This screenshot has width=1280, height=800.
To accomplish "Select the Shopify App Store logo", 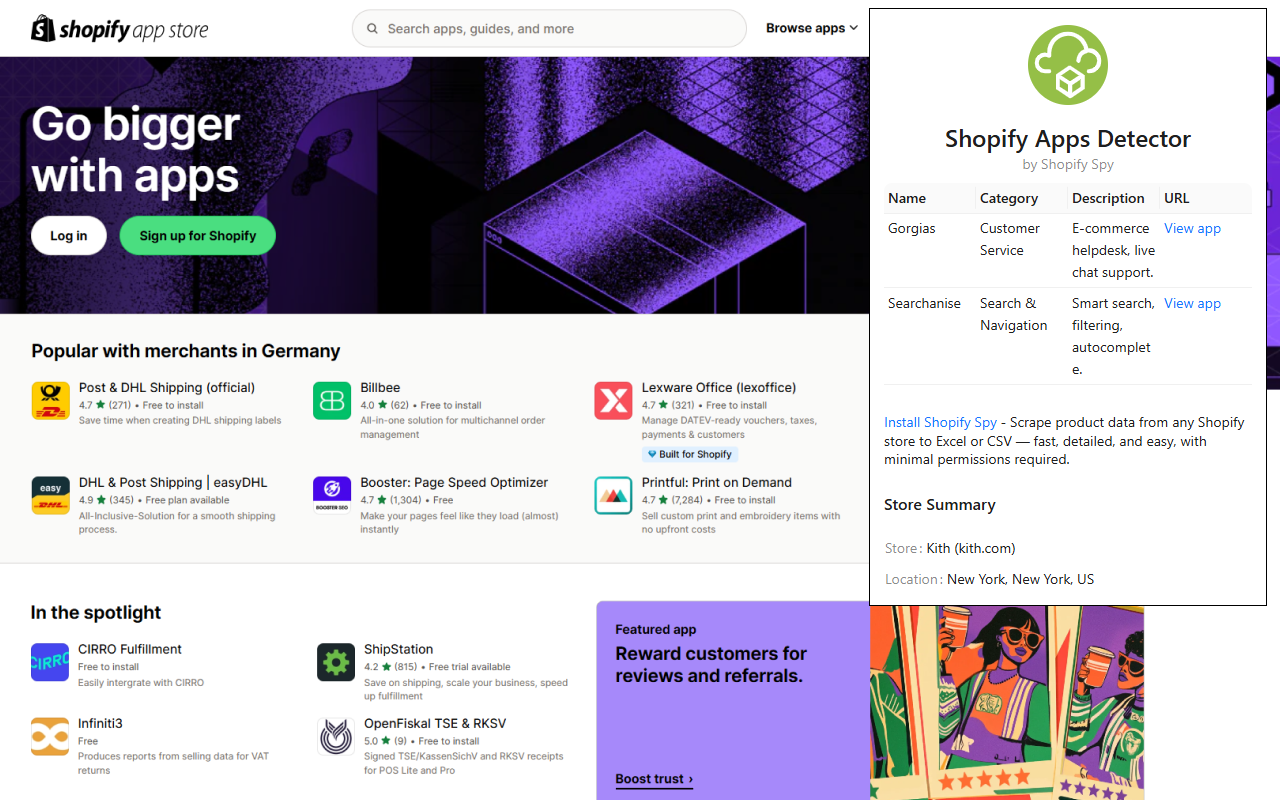I will tap(119, 28).
